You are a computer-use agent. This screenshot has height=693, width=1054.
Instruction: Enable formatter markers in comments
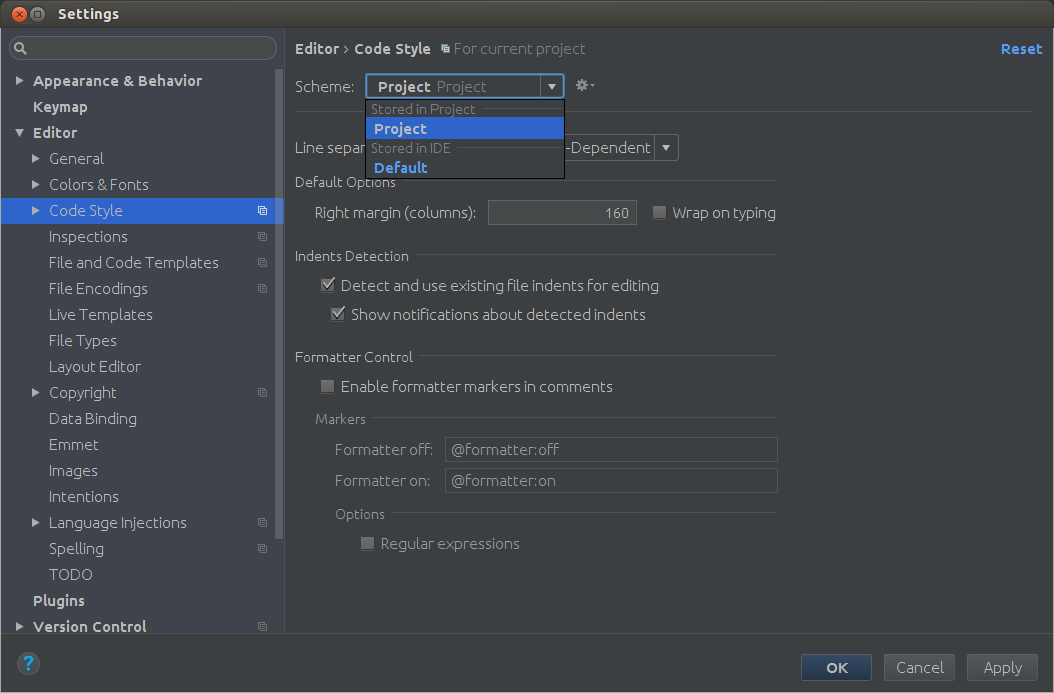tap(328, 387)
